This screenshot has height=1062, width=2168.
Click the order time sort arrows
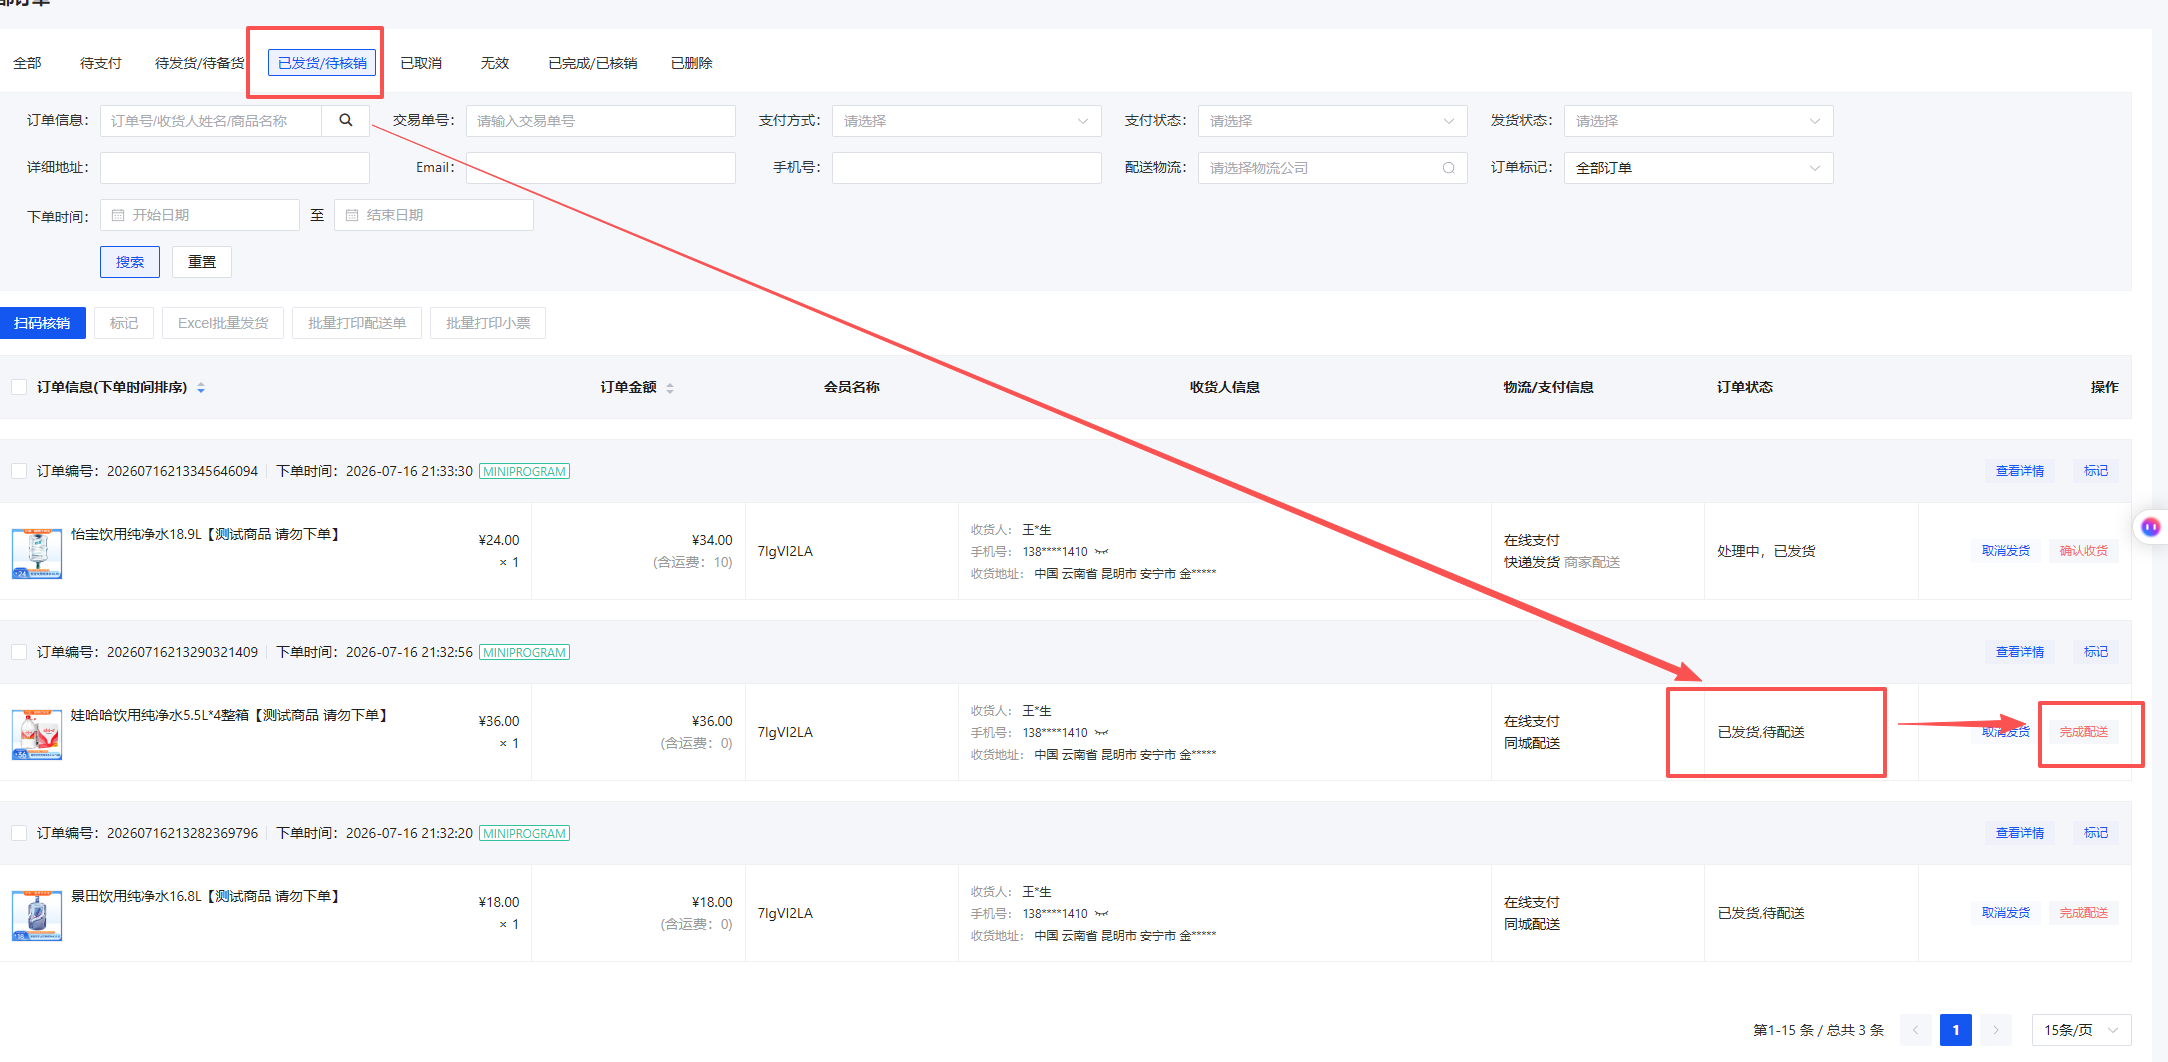201,388
